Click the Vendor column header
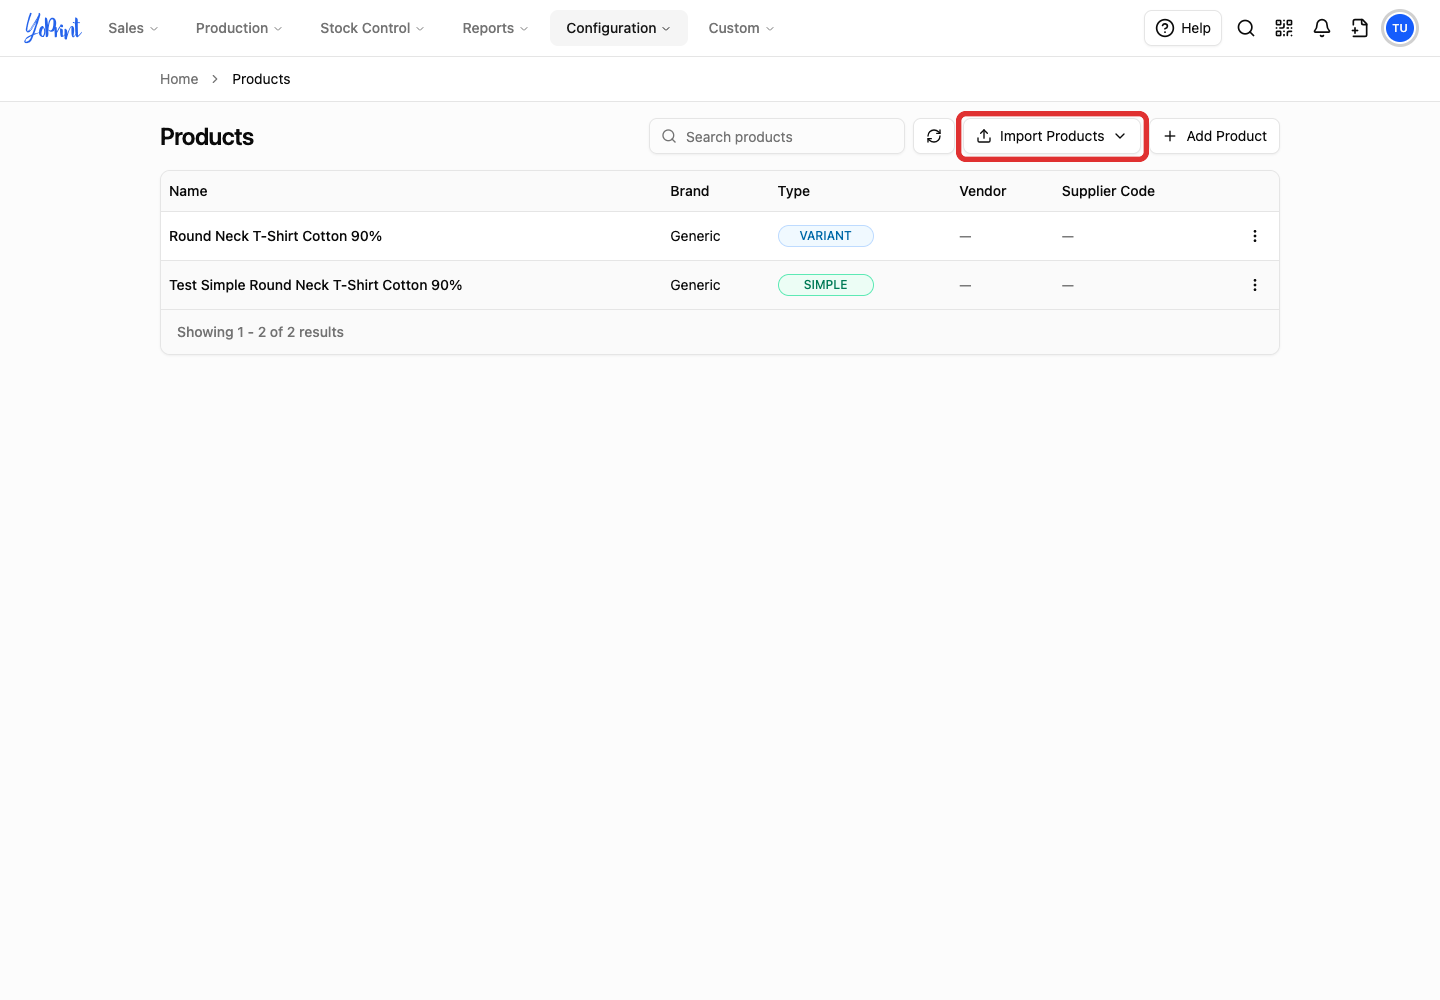Image resolution: width=1440 pixels, height=1000 pixels. [x=983, y=191]
